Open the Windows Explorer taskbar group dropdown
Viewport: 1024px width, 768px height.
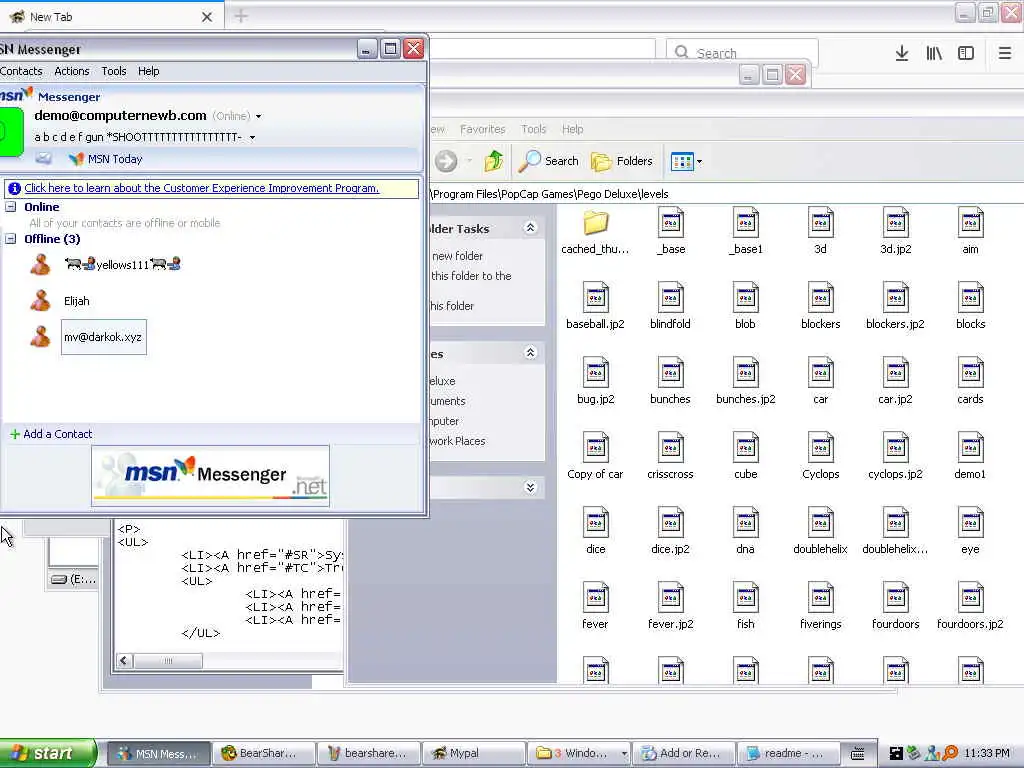point(624,754)
